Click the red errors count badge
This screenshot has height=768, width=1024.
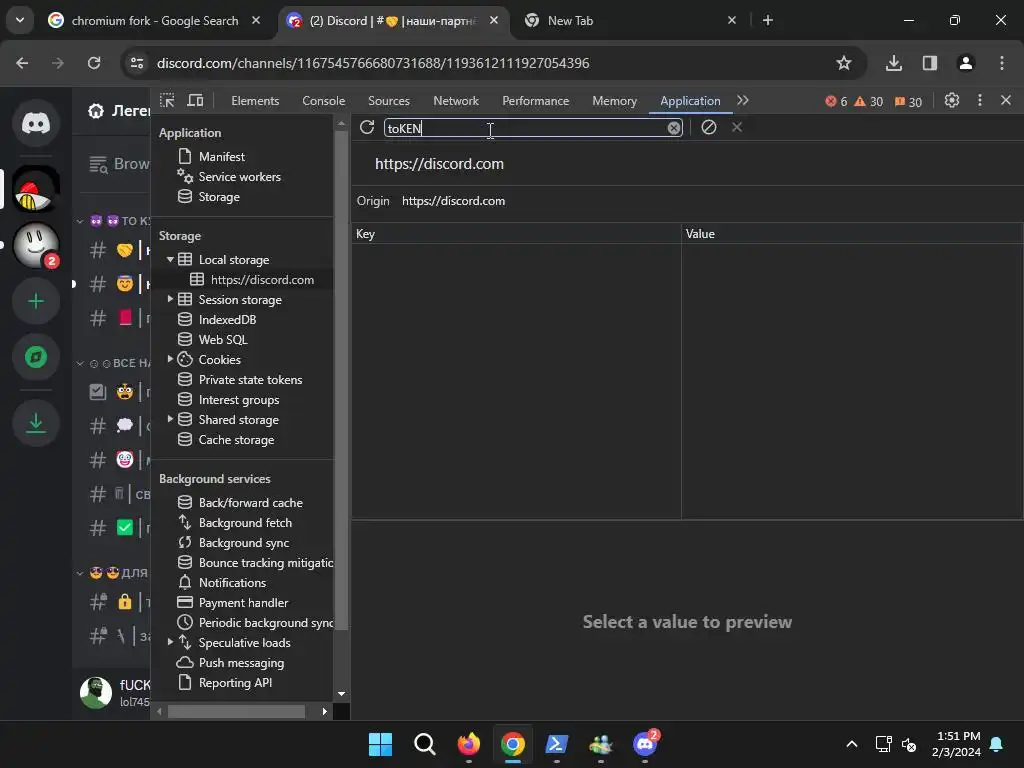tap(835, 101)
